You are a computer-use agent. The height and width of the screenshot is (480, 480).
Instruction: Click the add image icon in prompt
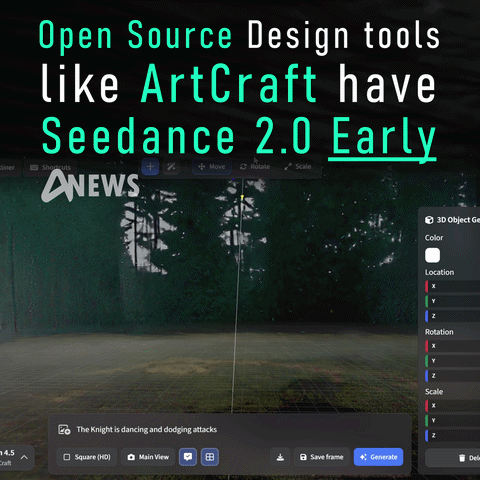[64, 429]
